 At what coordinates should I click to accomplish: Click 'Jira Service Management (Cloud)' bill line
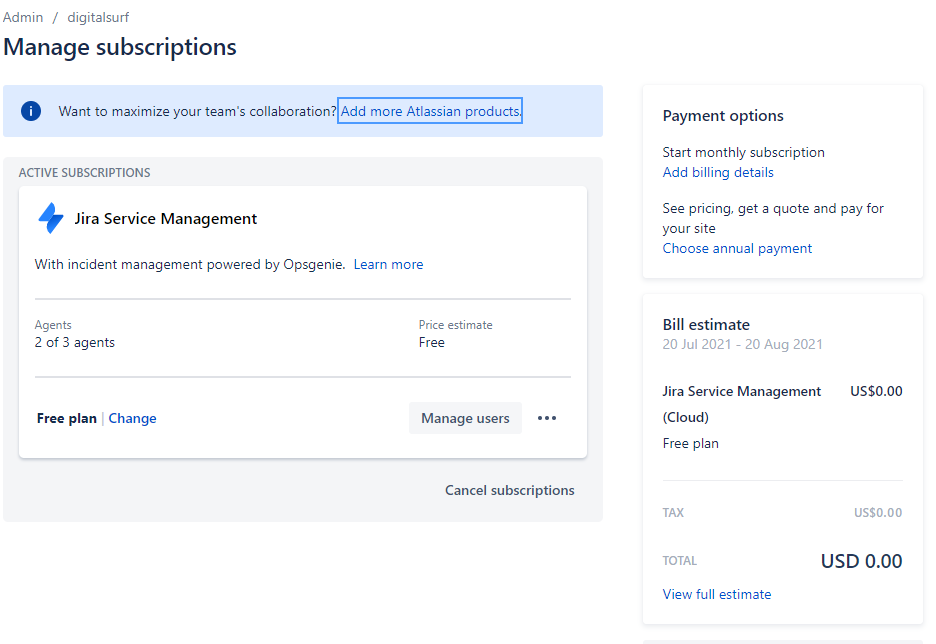742,404
